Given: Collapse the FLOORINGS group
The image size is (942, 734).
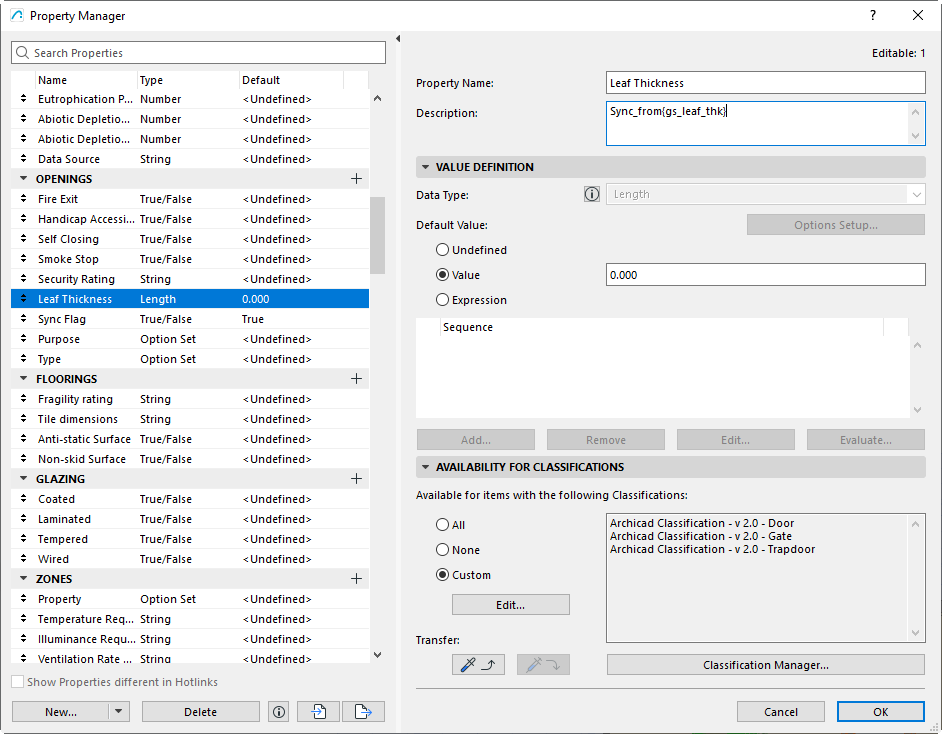Looking at the screenshot, I should pos(23,378).
